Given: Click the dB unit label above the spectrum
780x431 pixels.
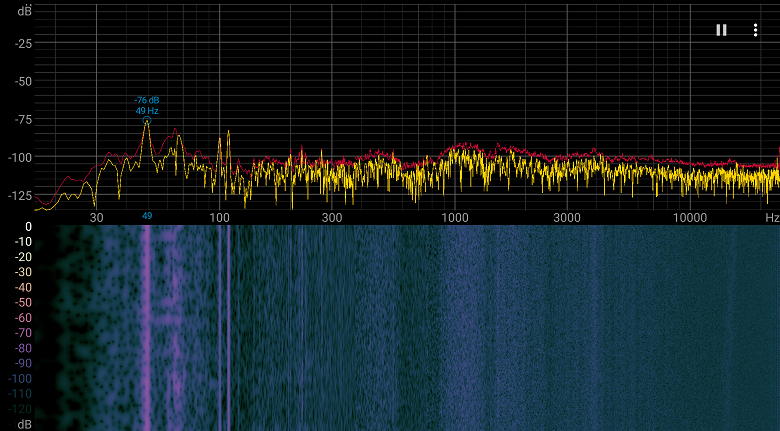Looking at the screenshot, I should (x=25, y=11).
